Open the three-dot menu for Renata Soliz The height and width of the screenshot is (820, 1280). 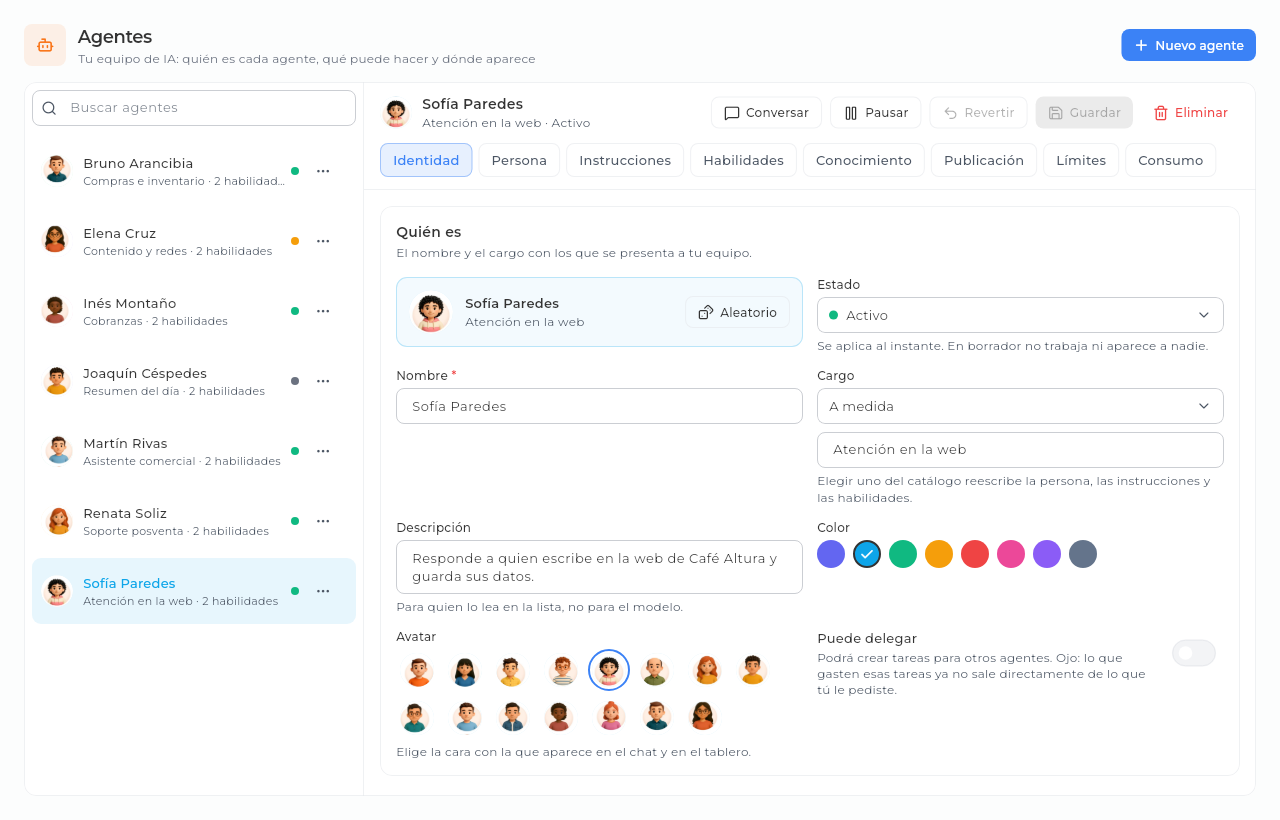point(323,521)
